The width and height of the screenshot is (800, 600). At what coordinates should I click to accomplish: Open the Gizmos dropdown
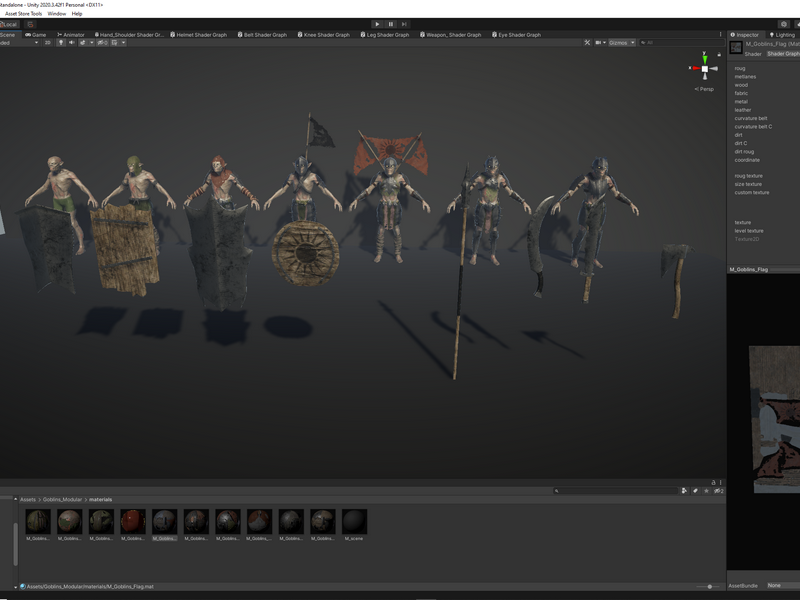(x=621, y=43)
